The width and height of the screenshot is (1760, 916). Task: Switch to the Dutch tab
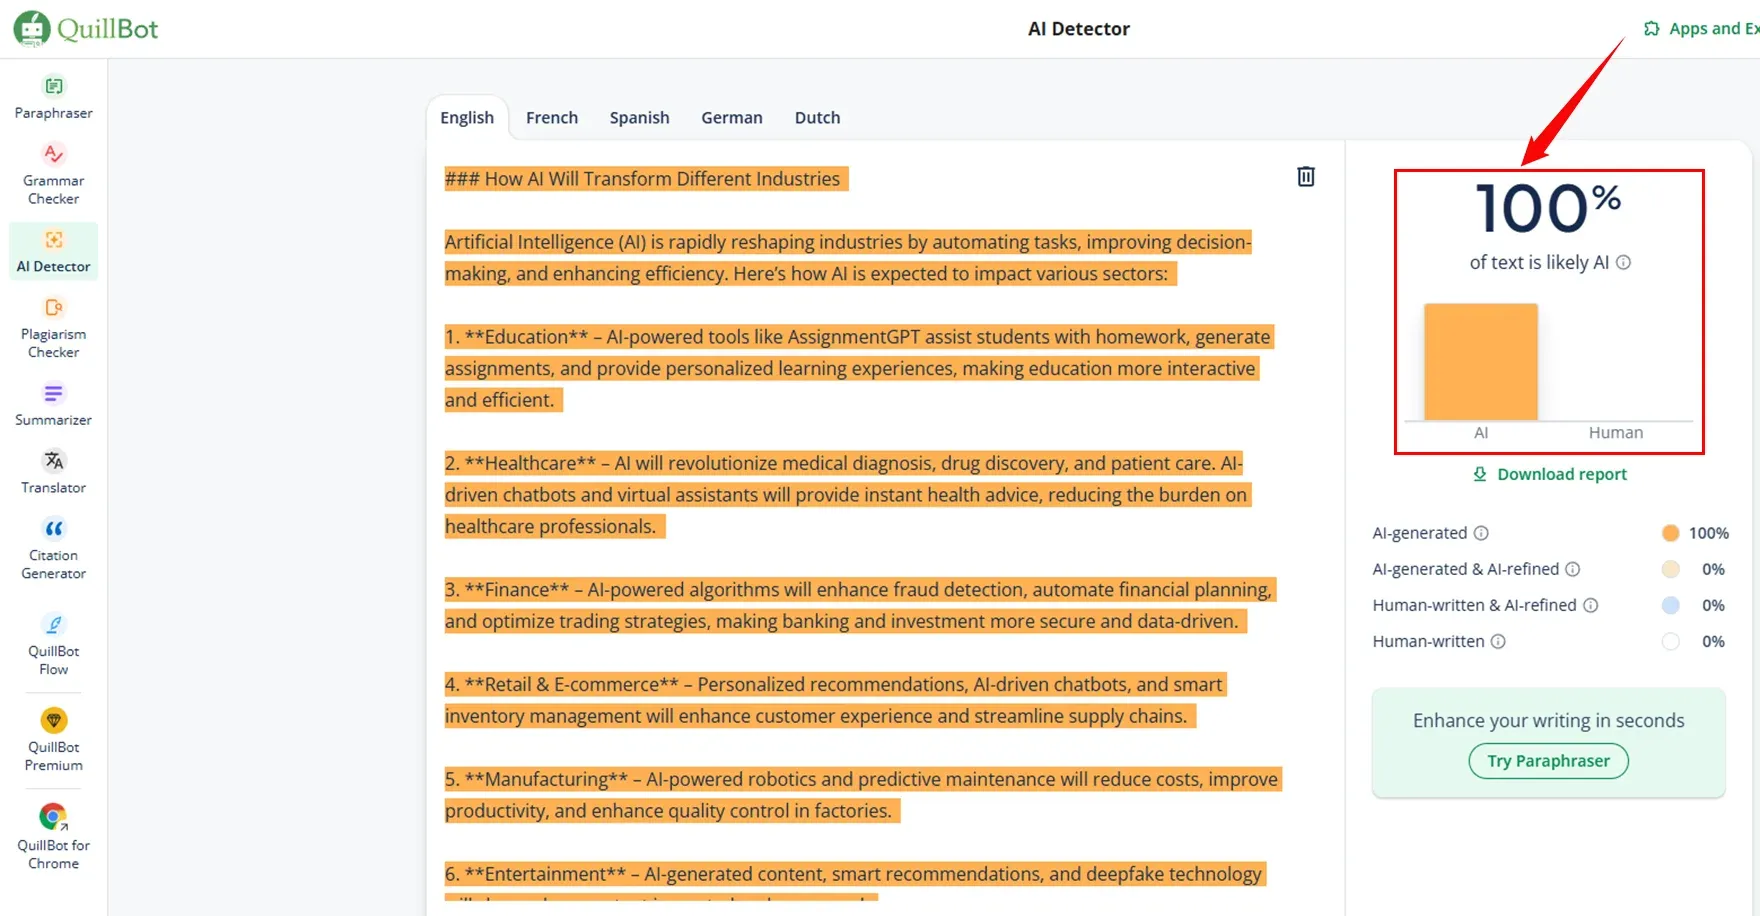coord(818,117)
